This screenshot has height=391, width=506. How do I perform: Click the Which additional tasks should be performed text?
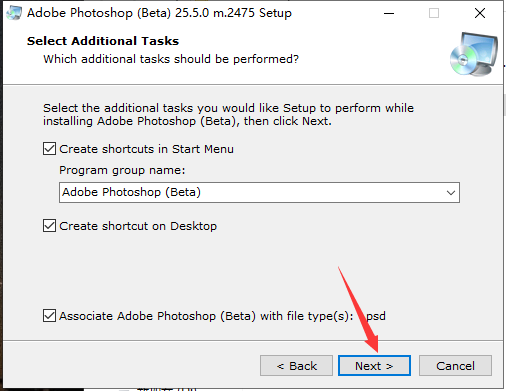point(171,59)
